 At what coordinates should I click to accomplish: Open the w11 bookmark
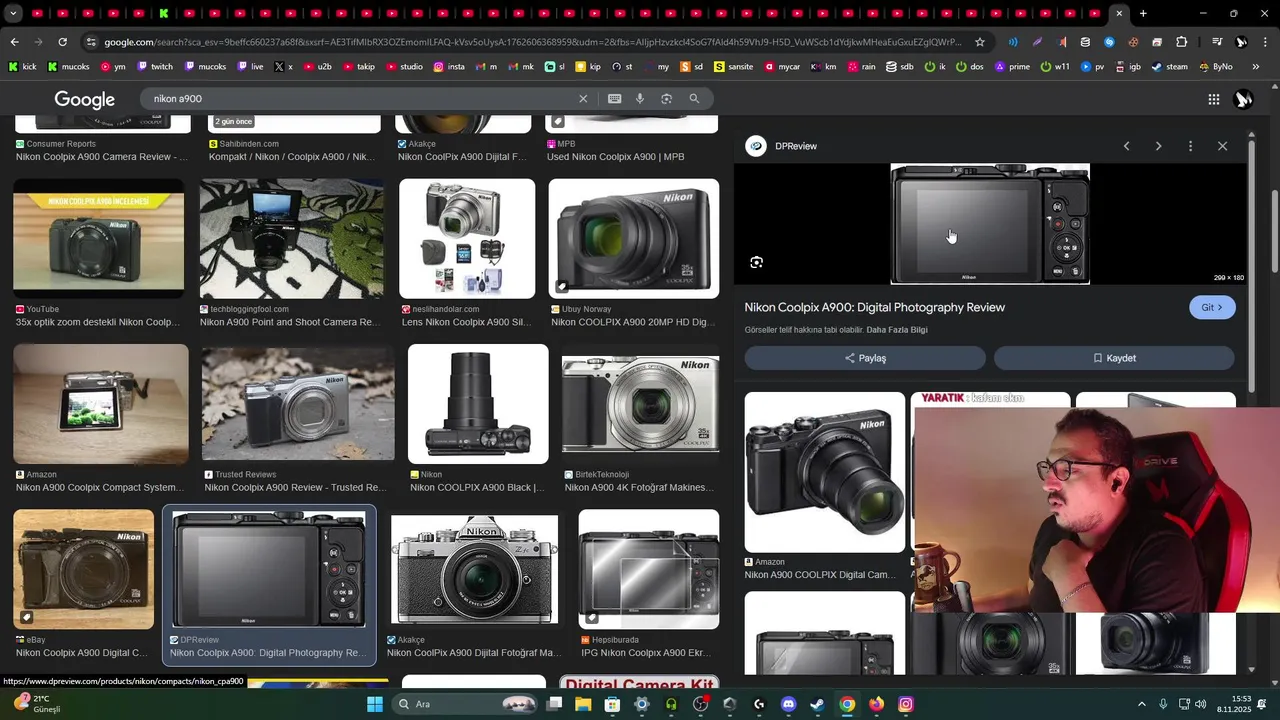tap(1055, 67)
